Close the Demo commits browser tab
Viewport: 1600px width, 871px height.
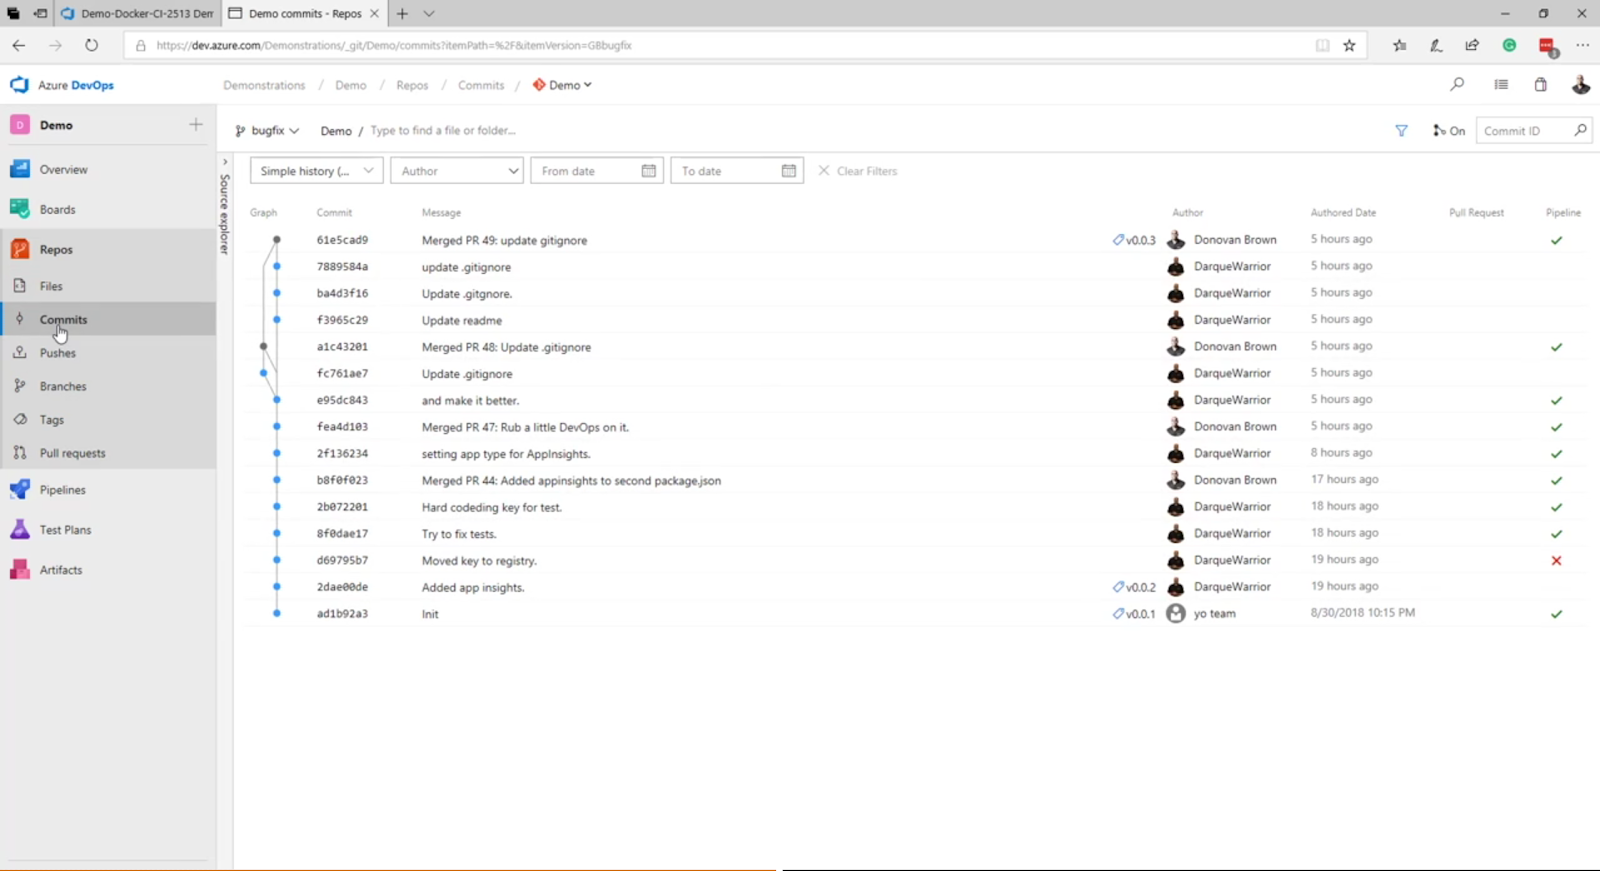click(374, 14)
